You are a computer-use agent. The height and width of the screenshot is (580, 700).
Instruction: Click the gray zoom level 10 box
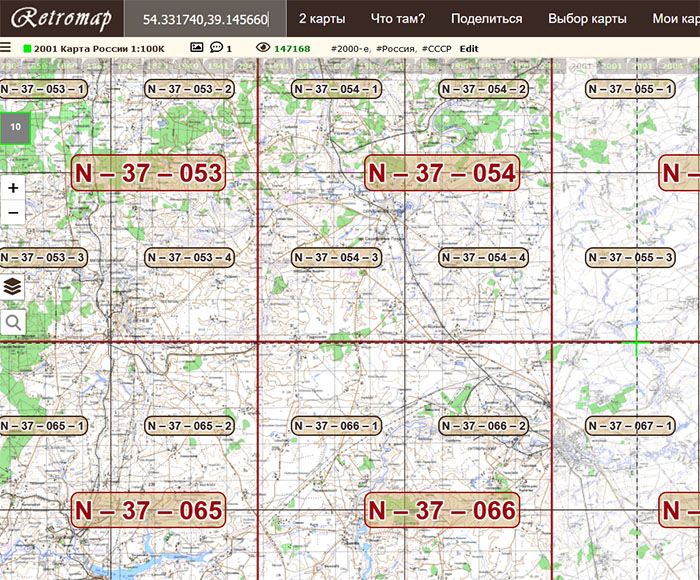(15, 127)
